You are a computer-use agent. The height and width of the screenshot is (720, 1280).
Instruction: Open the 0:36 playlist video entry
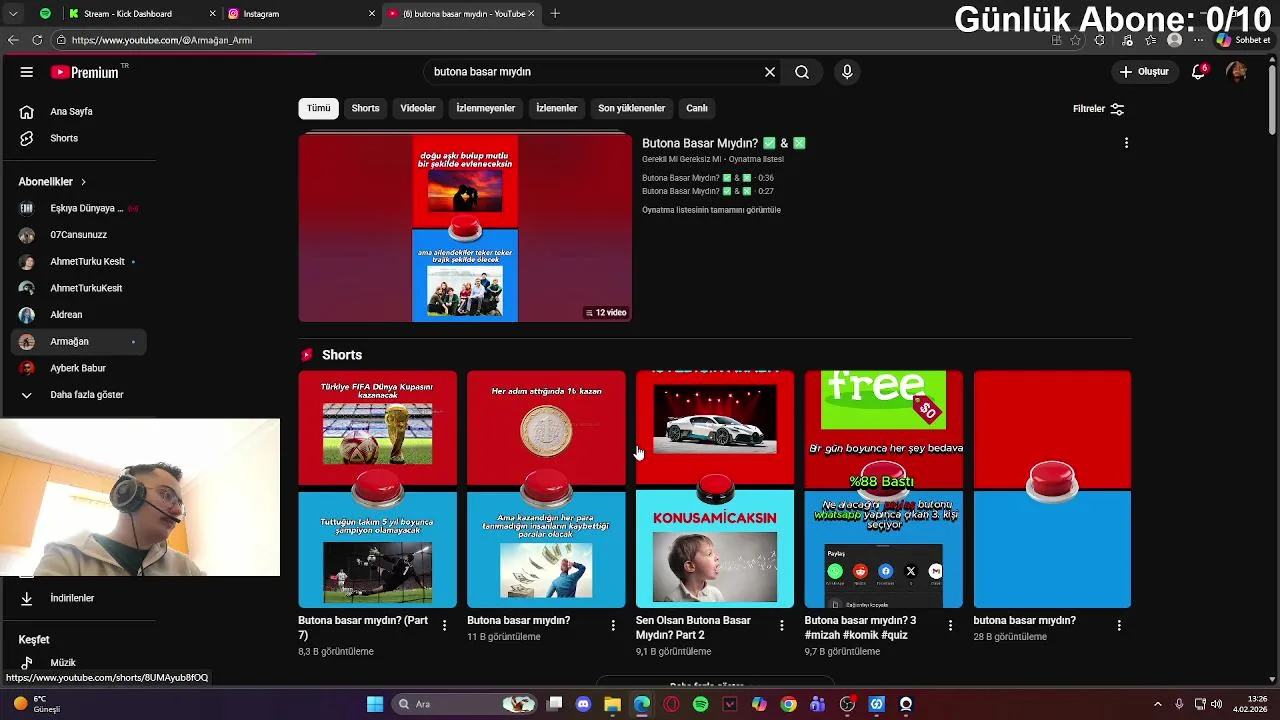(708, 178)
